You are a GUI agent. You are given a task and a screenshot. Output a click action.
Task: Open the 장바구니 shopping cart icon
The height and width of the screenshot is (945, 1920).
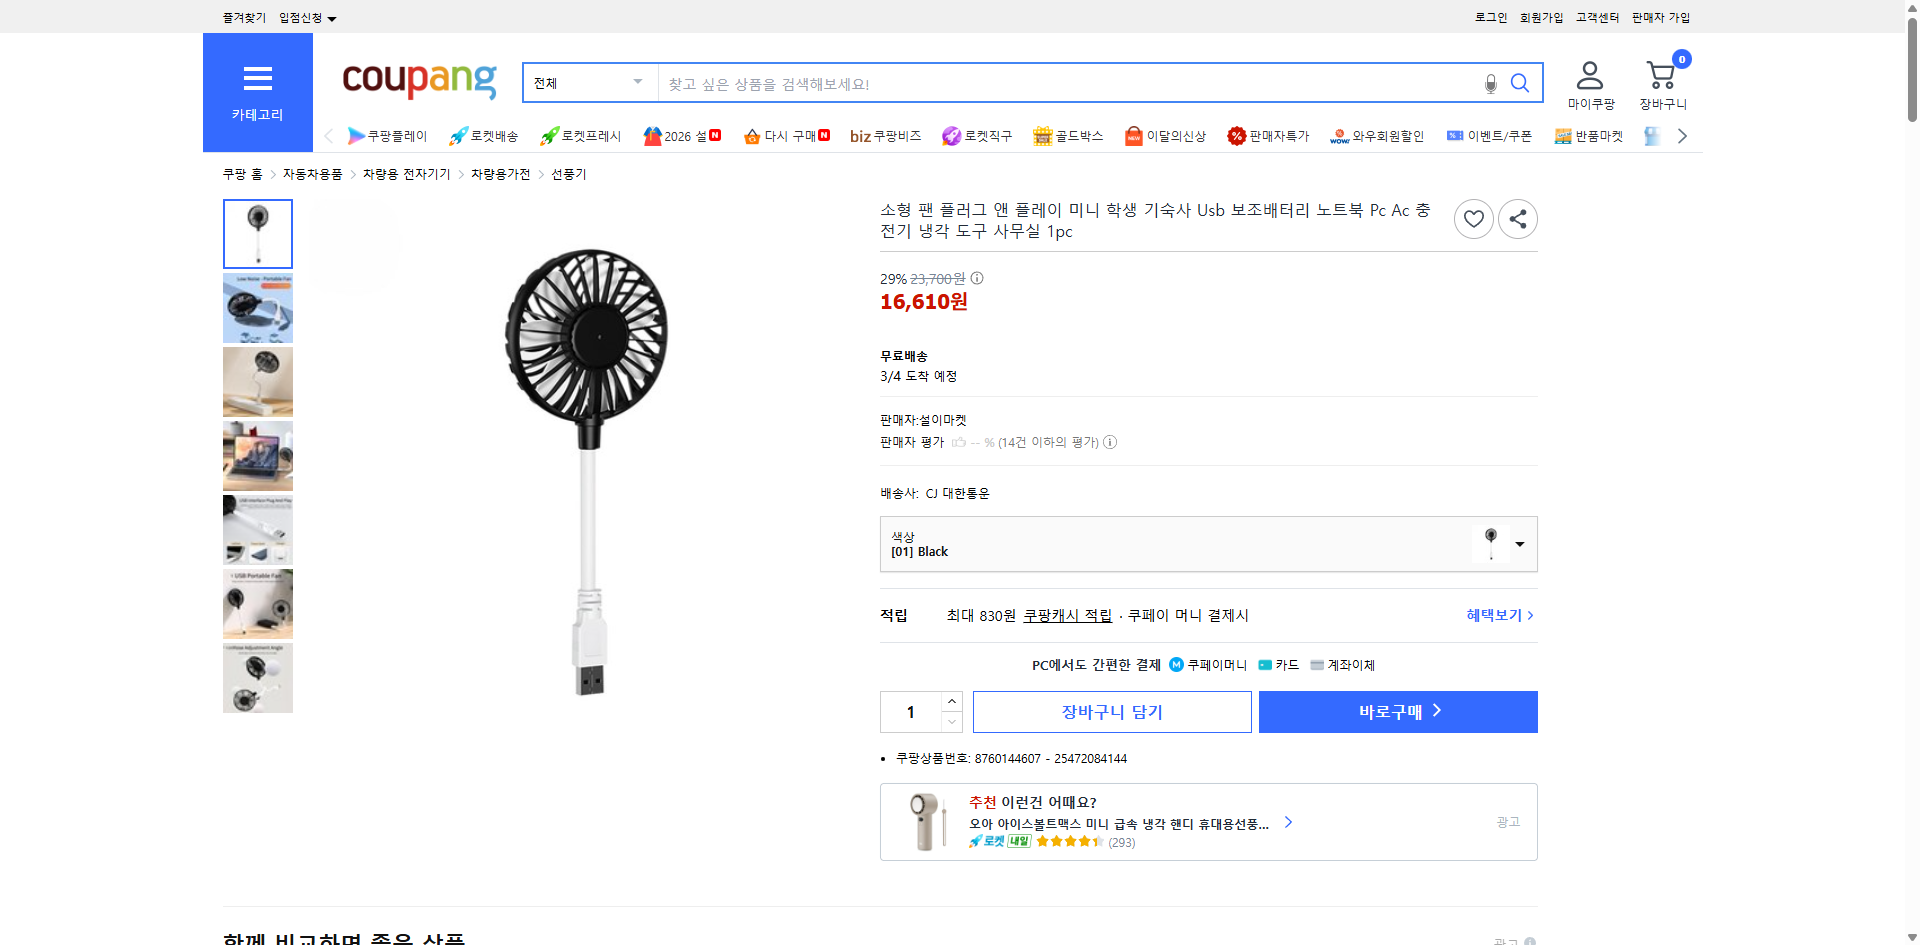pyautogui.click(x=1661, y=74)
